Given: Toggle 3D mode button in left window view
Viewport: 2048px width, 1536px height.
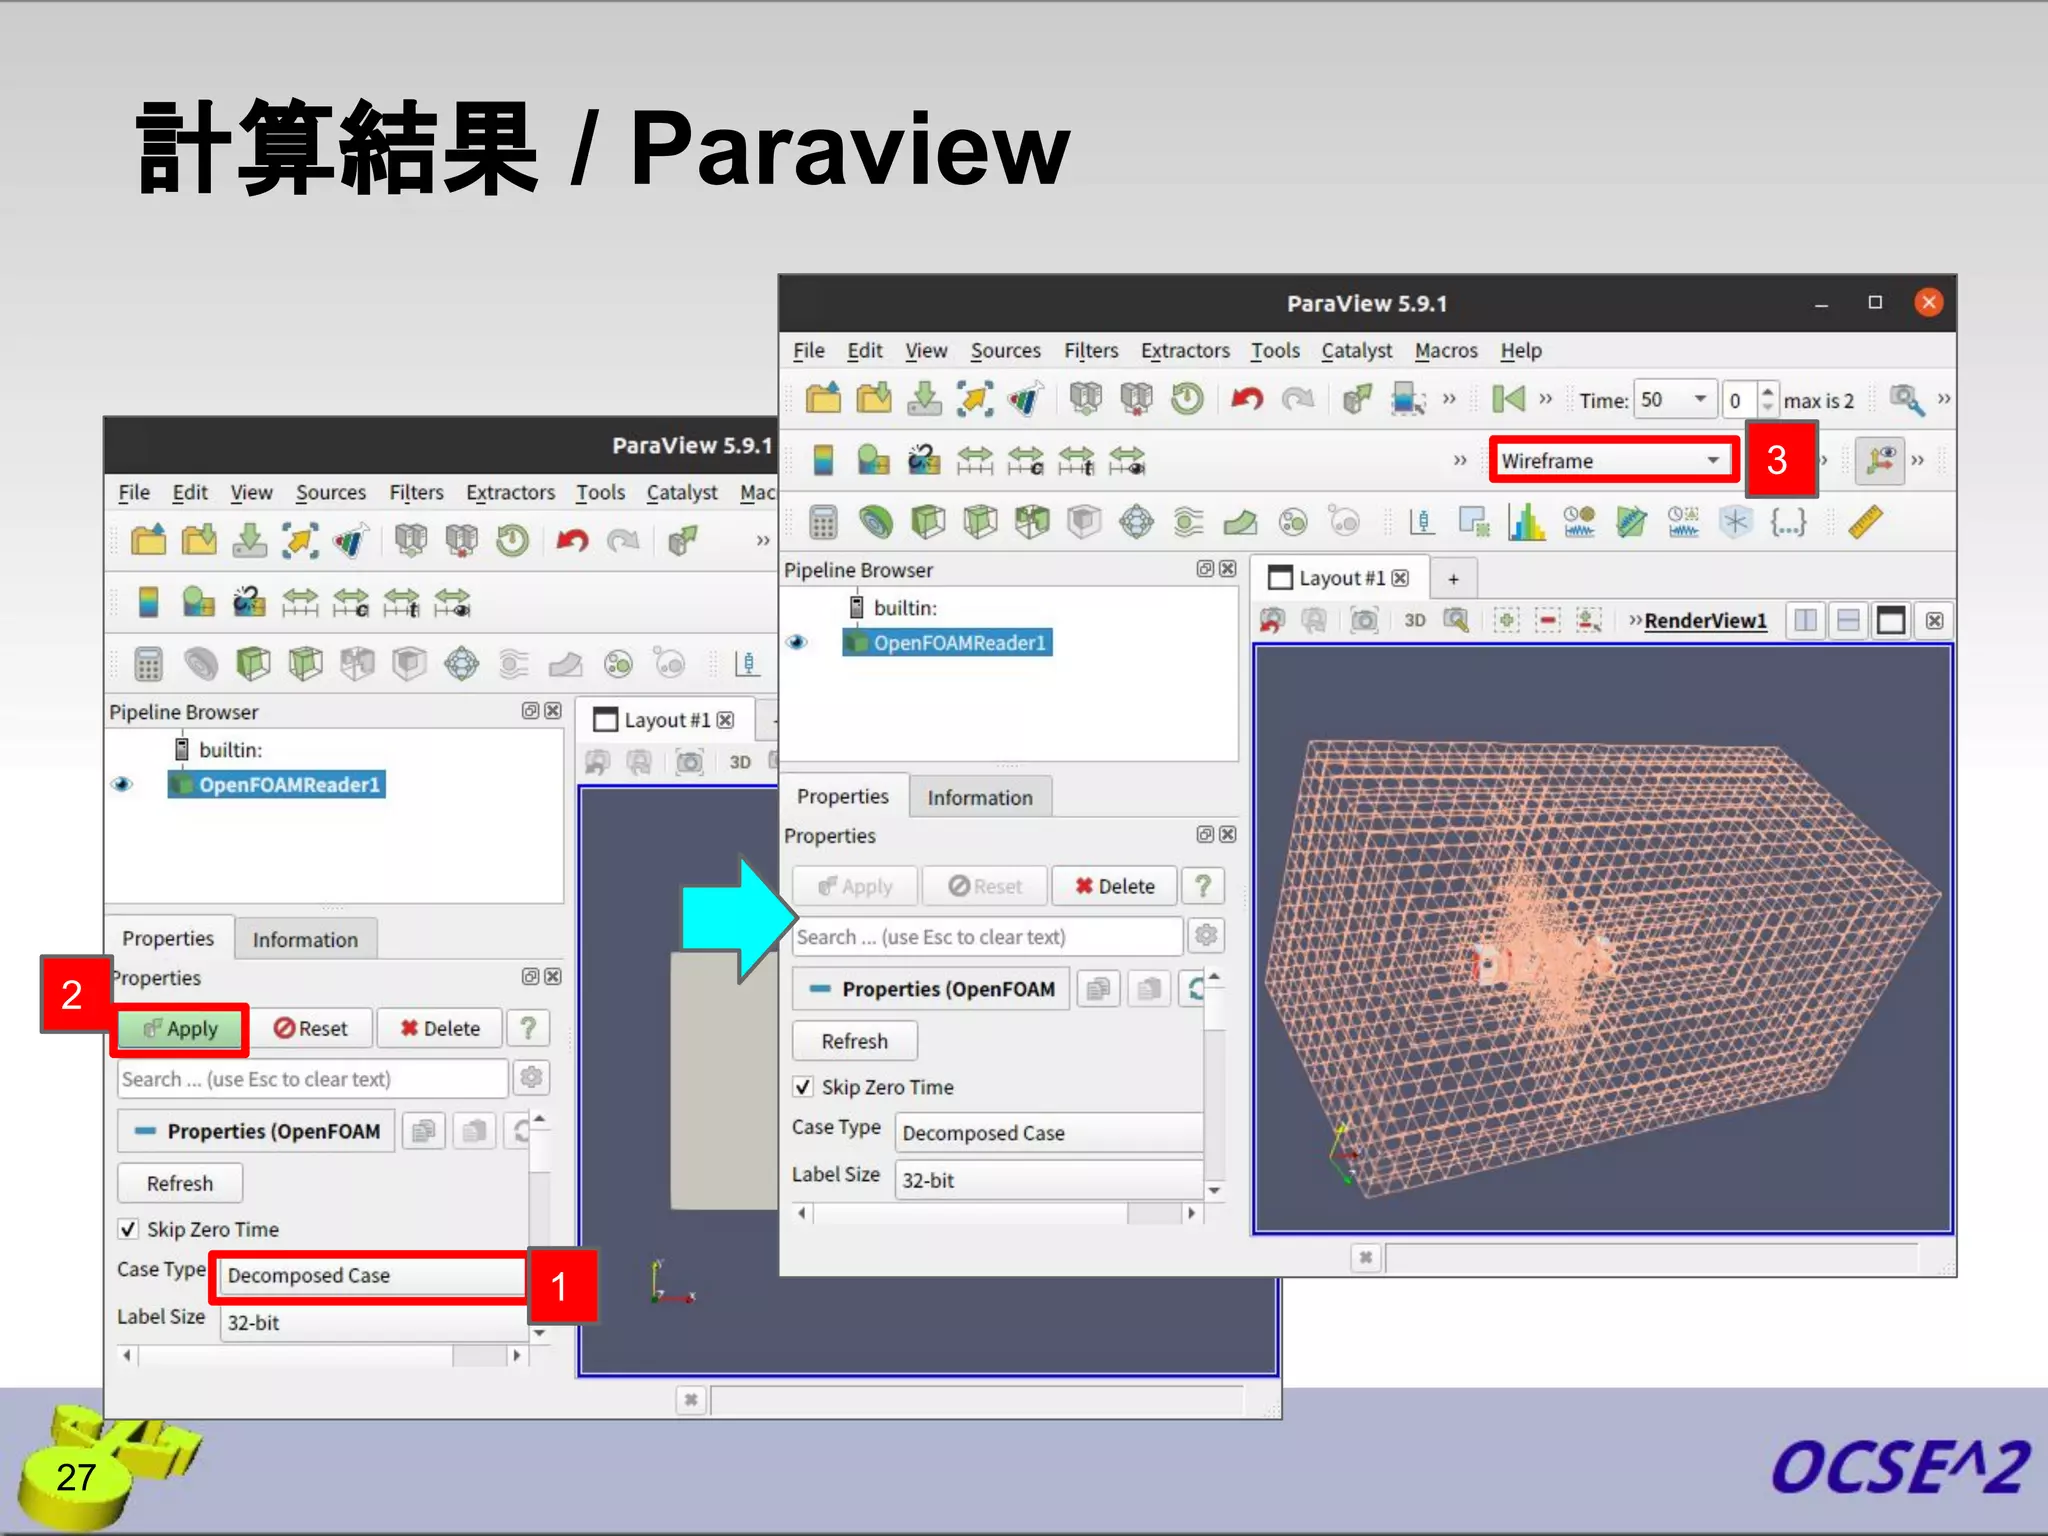Looking at the screenshot, I should pyautogui.click(x=740, y=762).
